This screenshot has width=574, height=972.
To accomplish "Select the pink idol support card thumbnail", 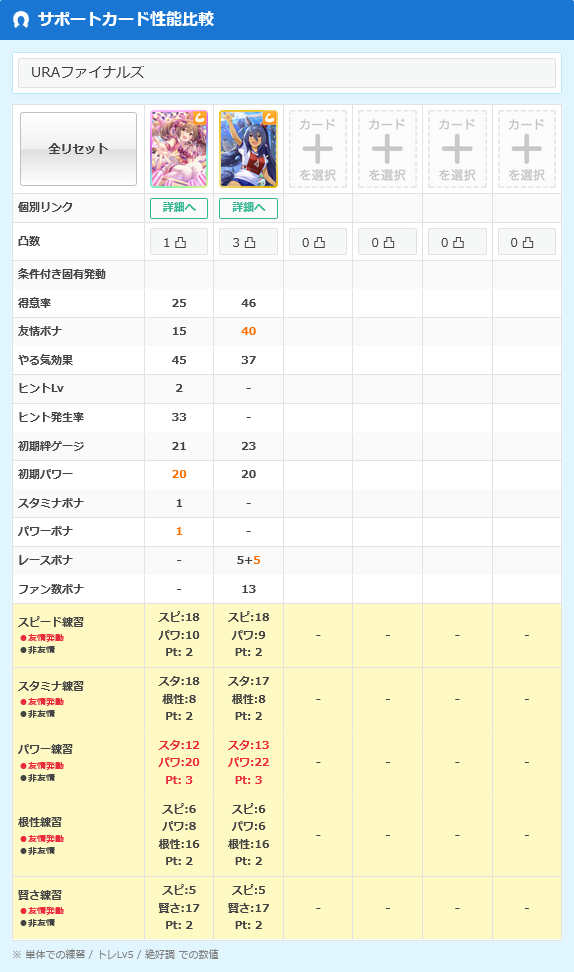I will [x=179, y=149].
